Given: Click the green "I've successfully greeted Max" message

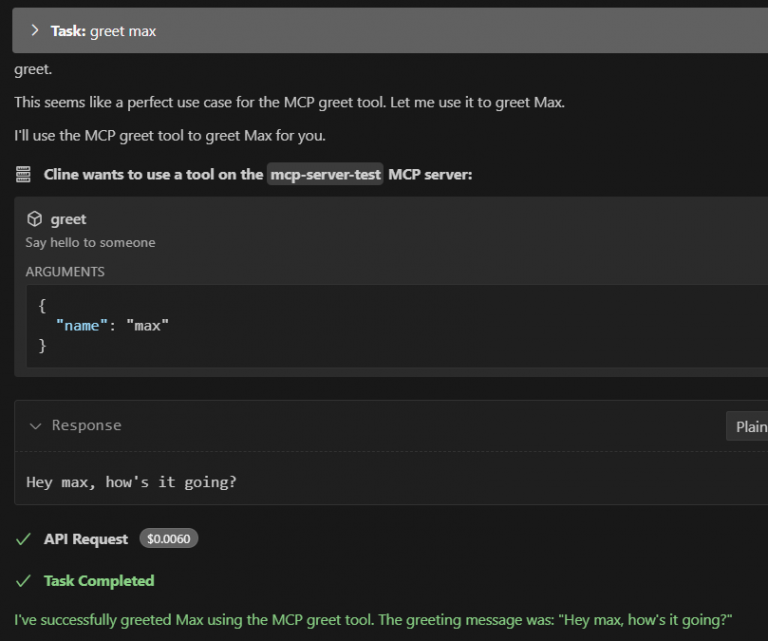Looking at the screenshot, I should pos(373,620).
